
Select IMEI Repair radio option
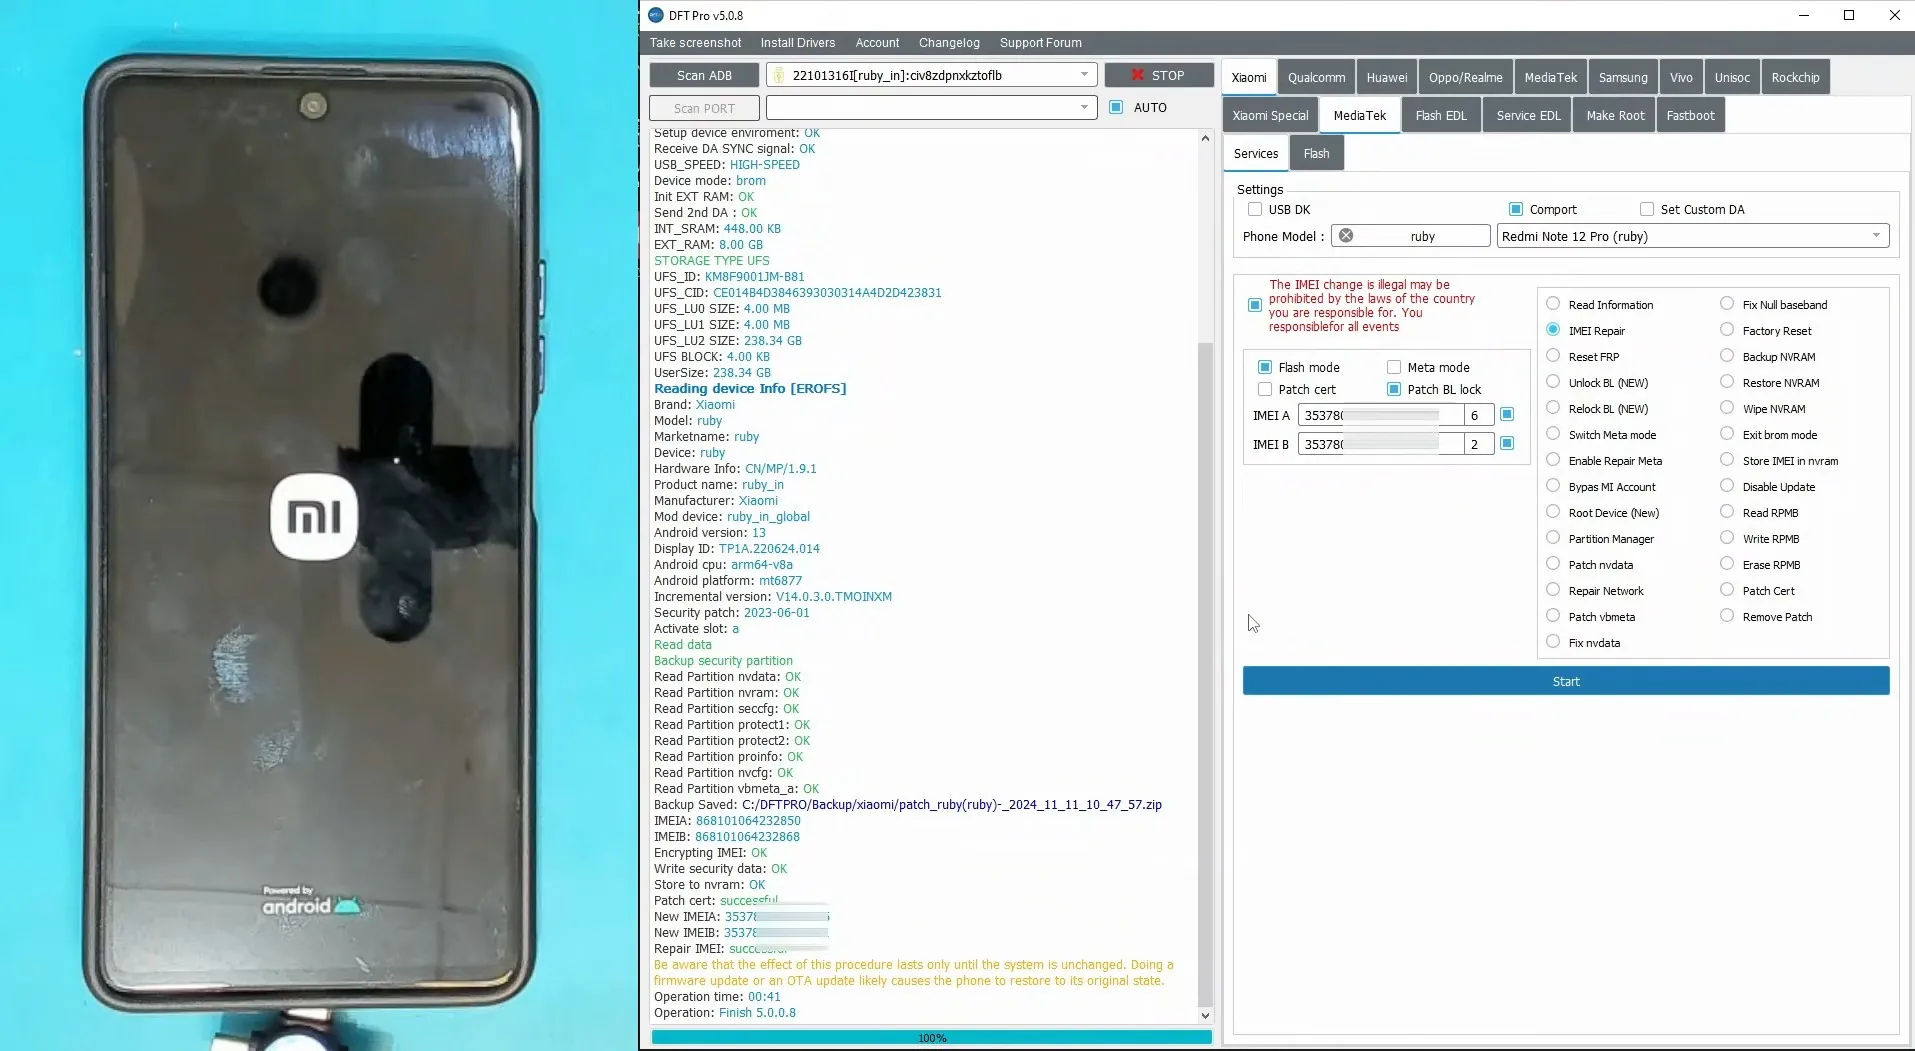point(1553,329)
